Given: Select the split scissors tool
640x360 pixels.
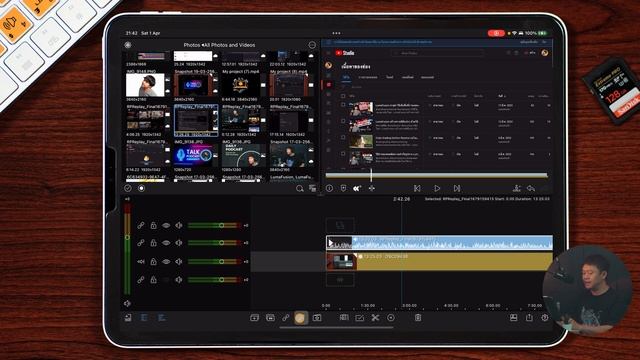Looking at the screenshot, I should tap(375, 318).
